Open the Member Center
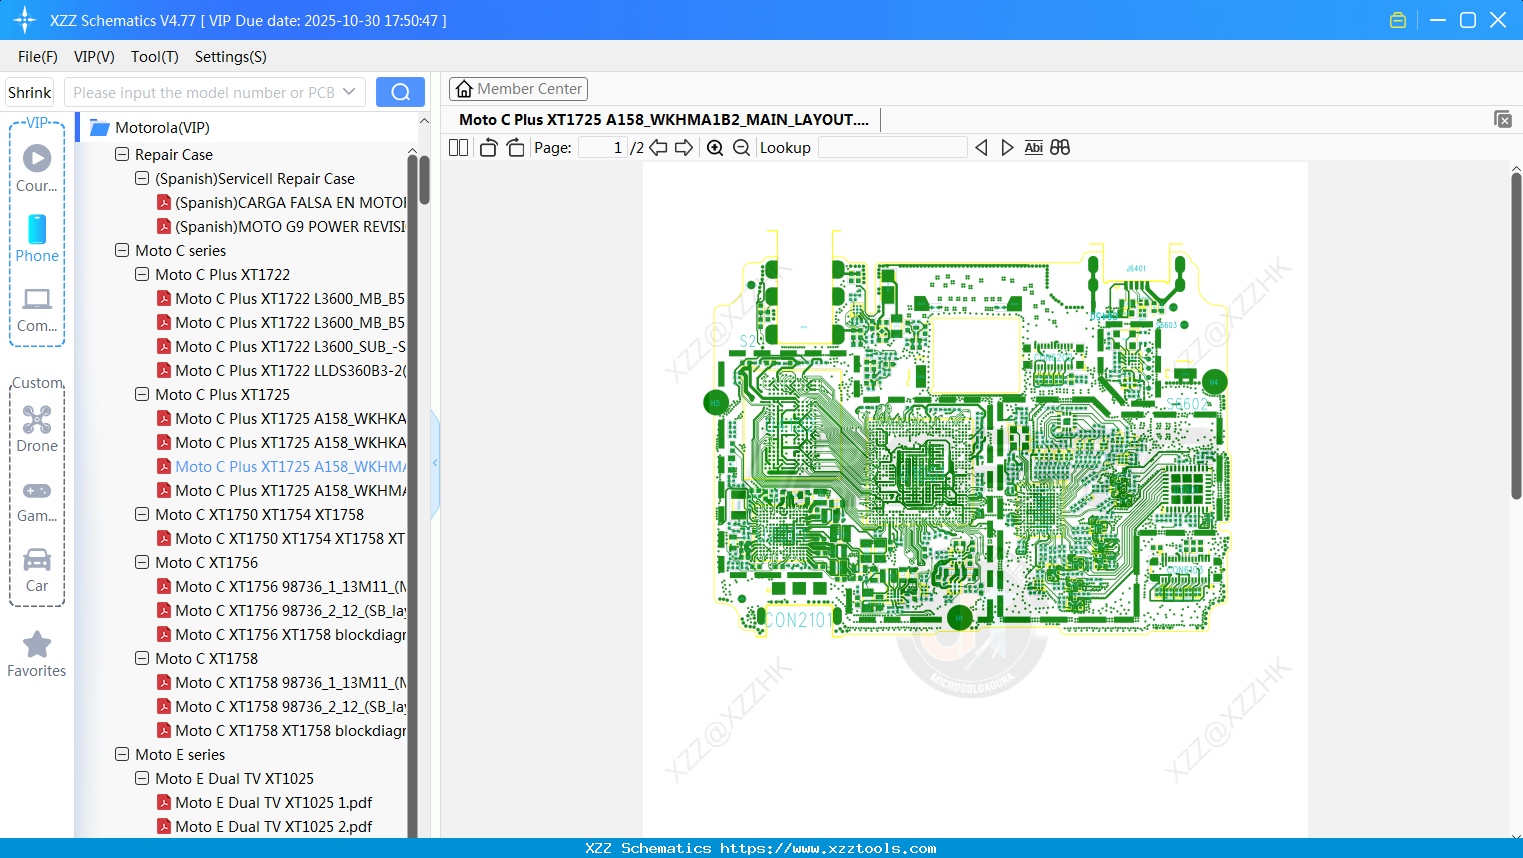1523x858 pixels. (x=518, y=89)
